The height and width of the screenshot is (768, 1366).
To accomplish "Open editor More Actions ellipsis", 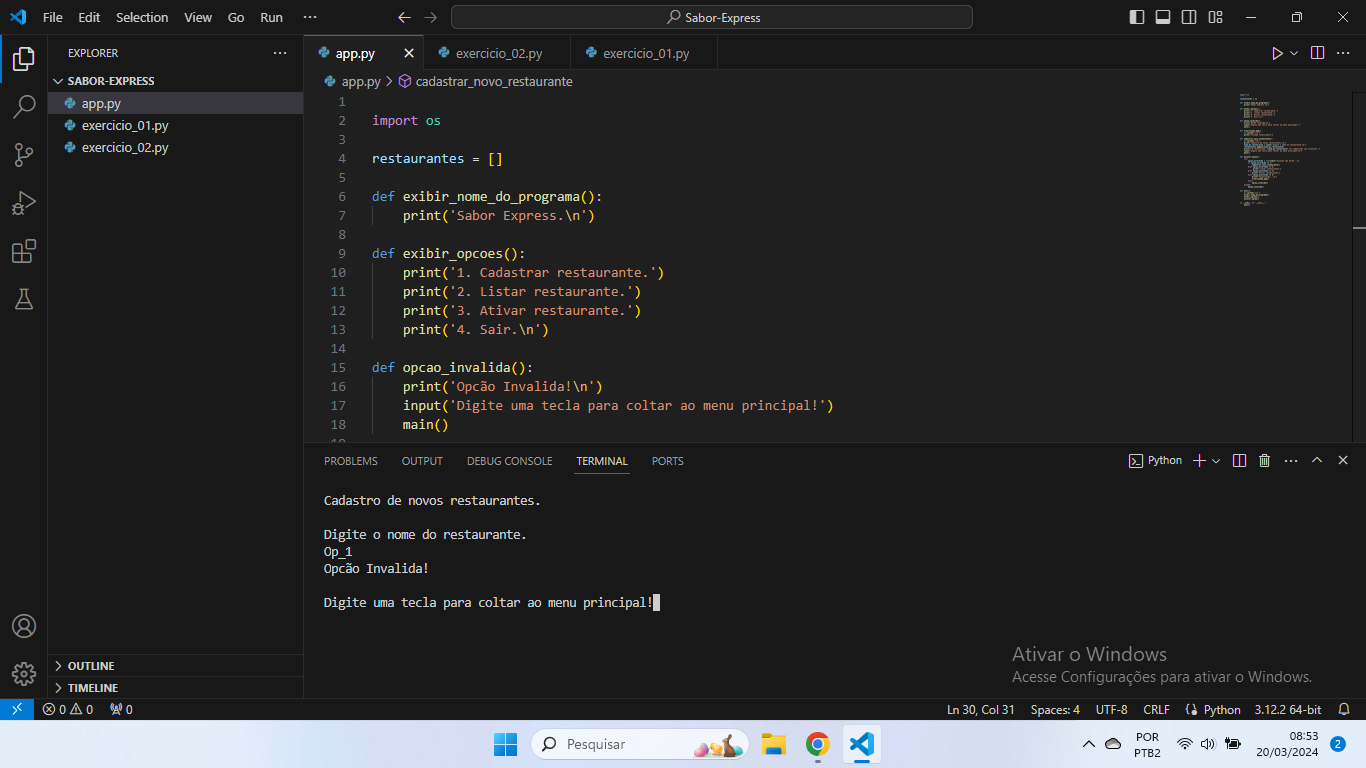I will [1343, 53].
